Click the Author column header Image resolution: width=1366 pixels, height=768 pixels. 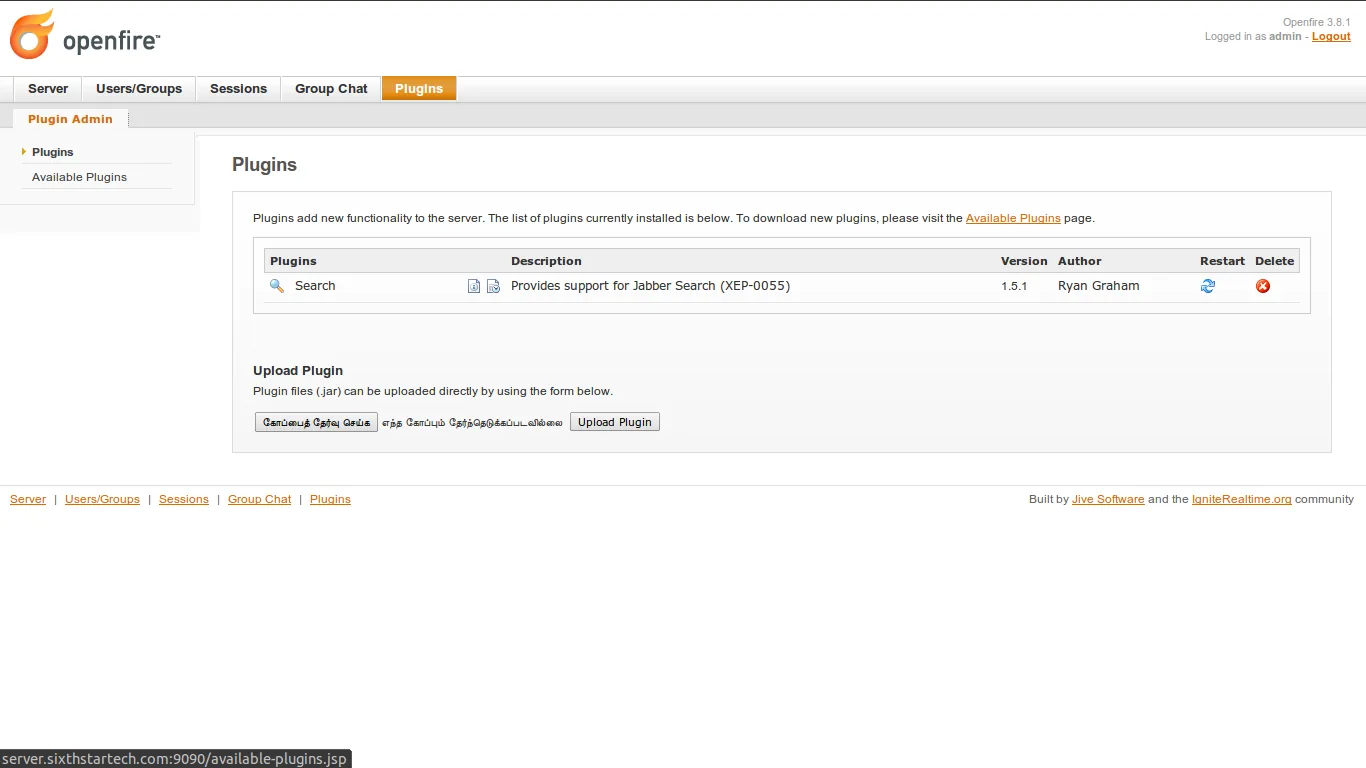1080,261
